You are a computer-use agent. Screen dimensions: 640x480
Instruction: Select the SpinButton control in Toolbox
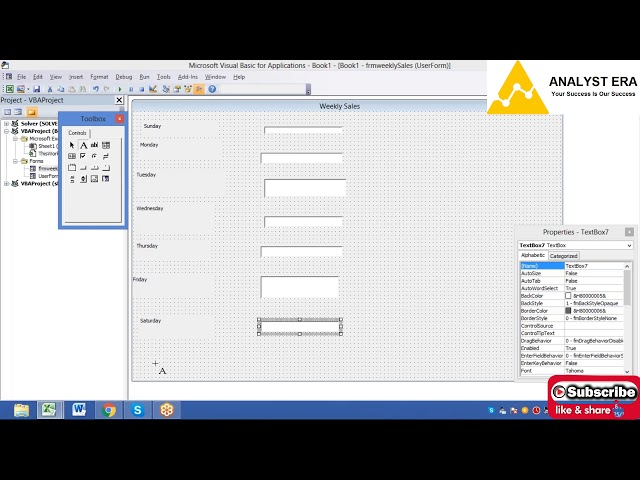83,179
